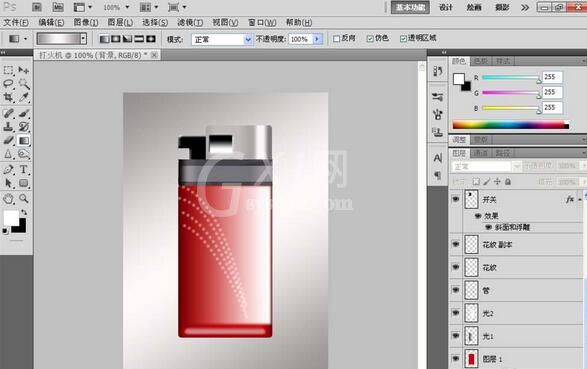Image resolution: width=587 pixels, height=369 pixels.
Task: Select the Move tool
Action: (x=24, y=70)
